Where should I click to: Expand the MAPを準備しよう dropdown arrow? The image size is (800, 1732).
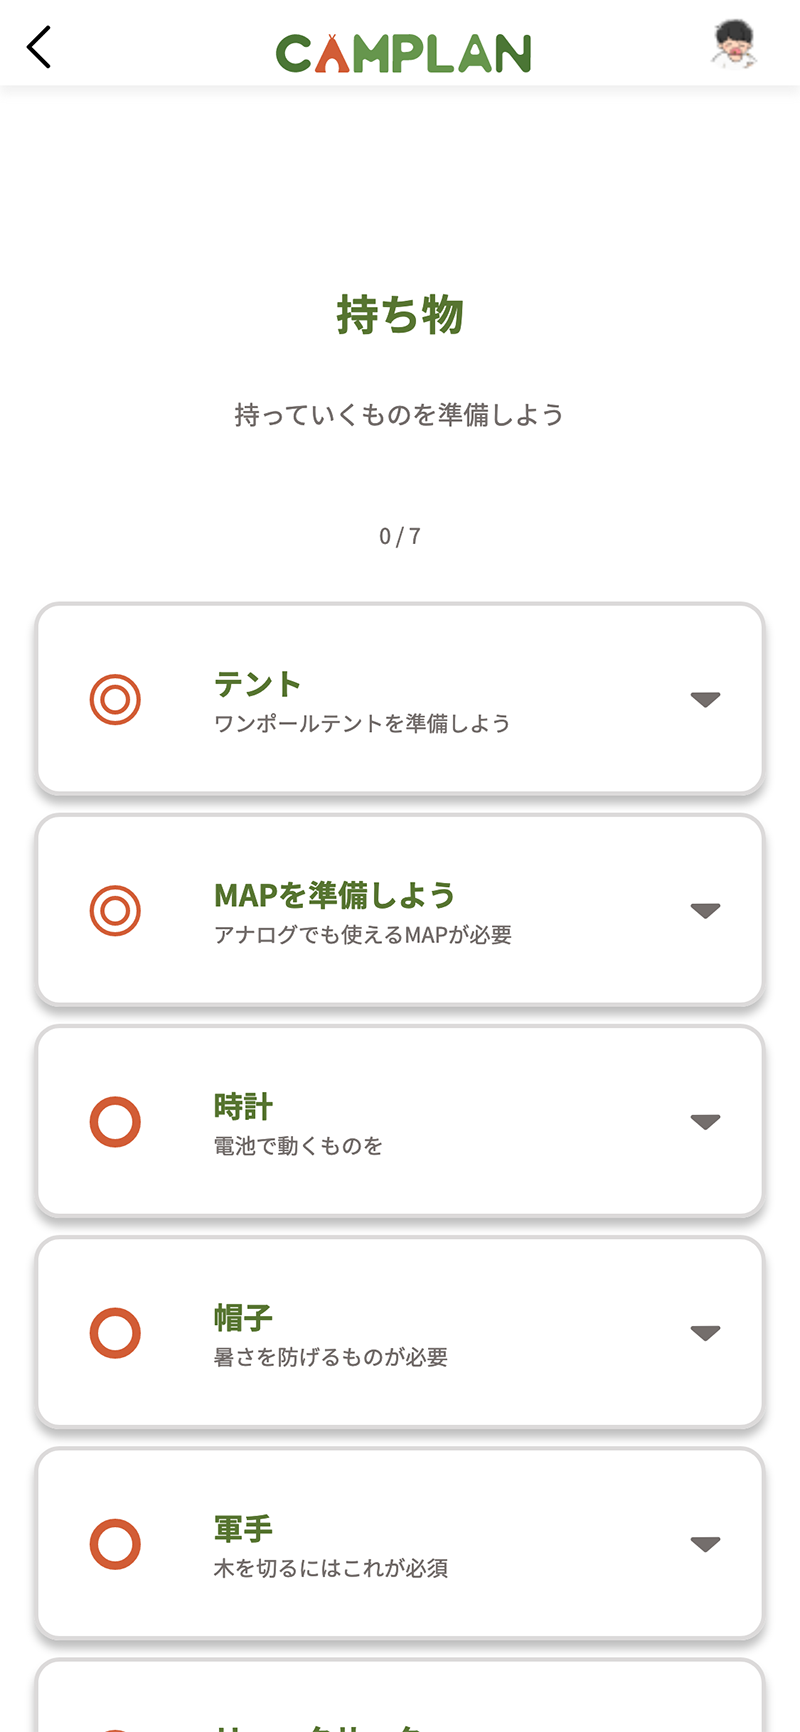click(x=705, y=910)
